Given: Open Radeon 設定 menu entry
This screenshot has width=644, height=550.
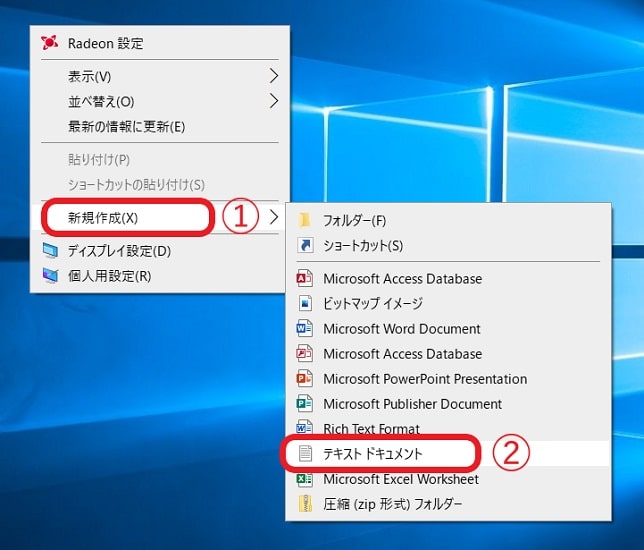Looking at the screenshot, I should [160, 43].
